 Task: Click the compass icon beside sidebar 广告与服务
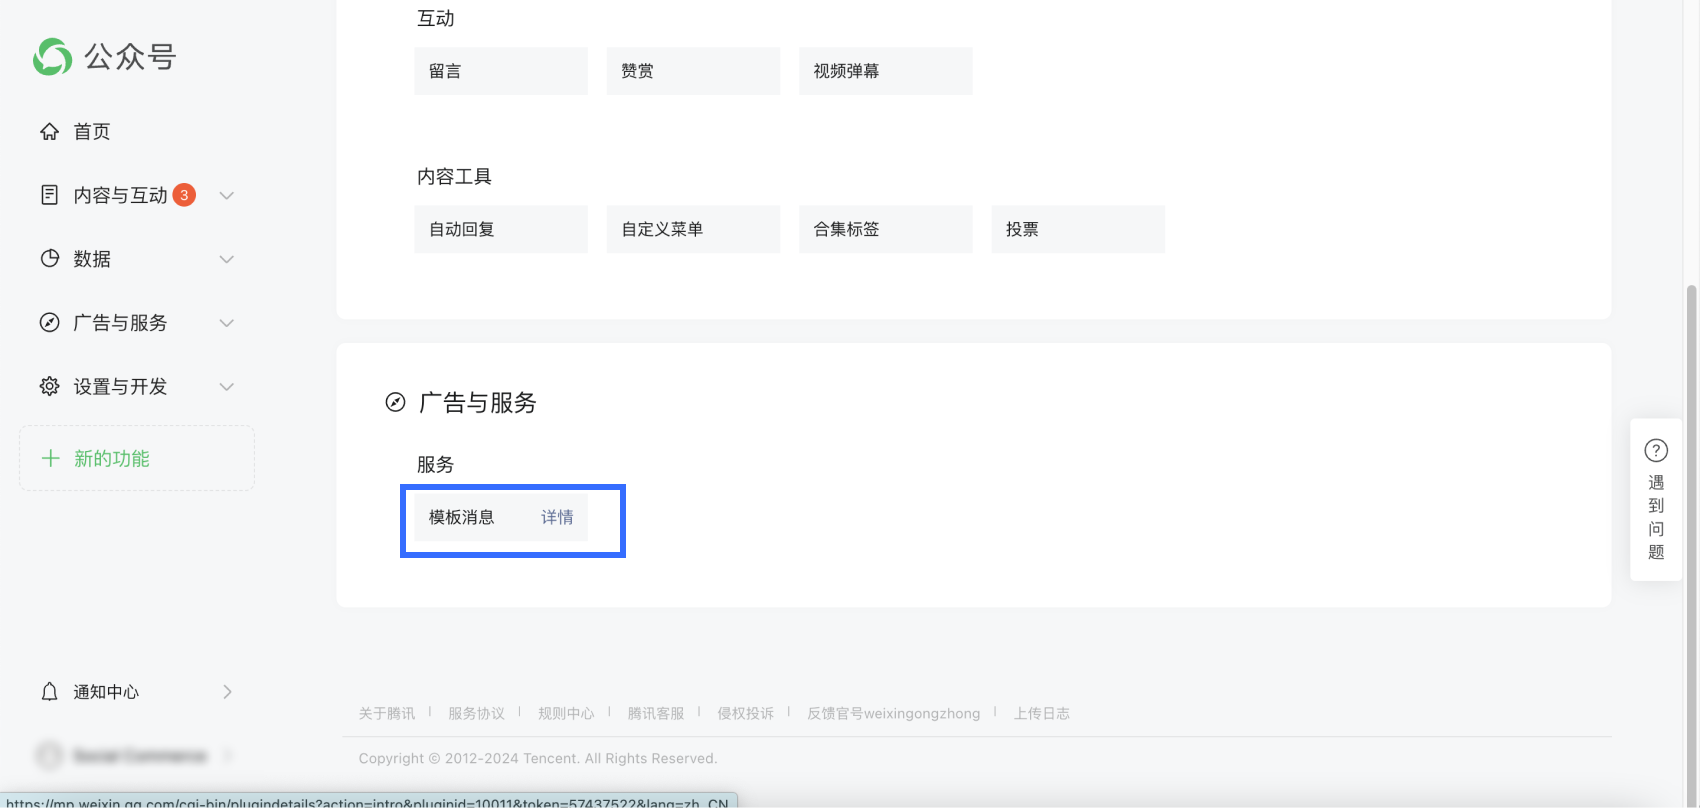click(49, 322)
